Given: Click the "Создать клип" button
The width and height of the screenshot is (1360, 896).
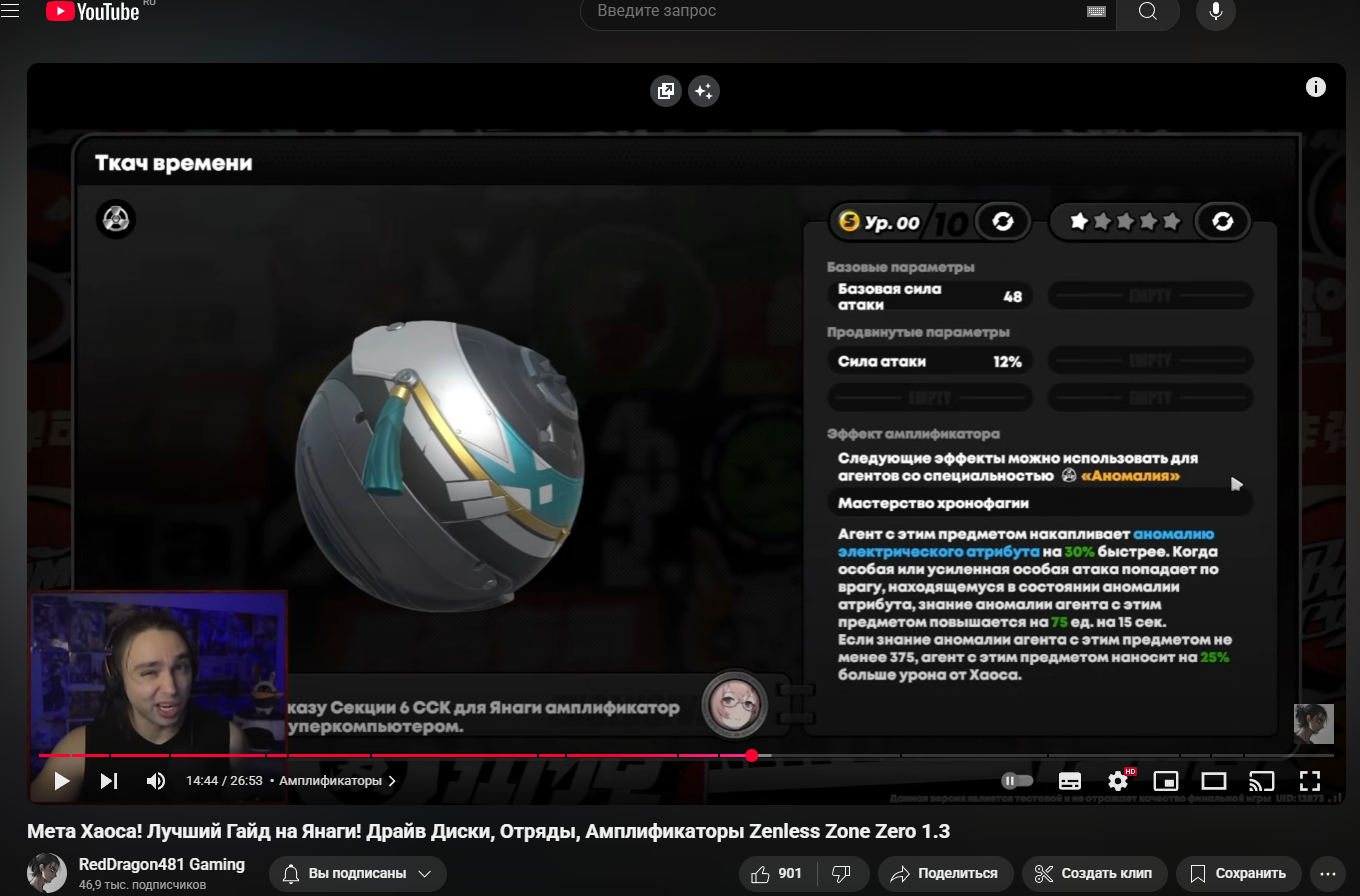Looking at the screenshot, I should (x=1094, y=873).
